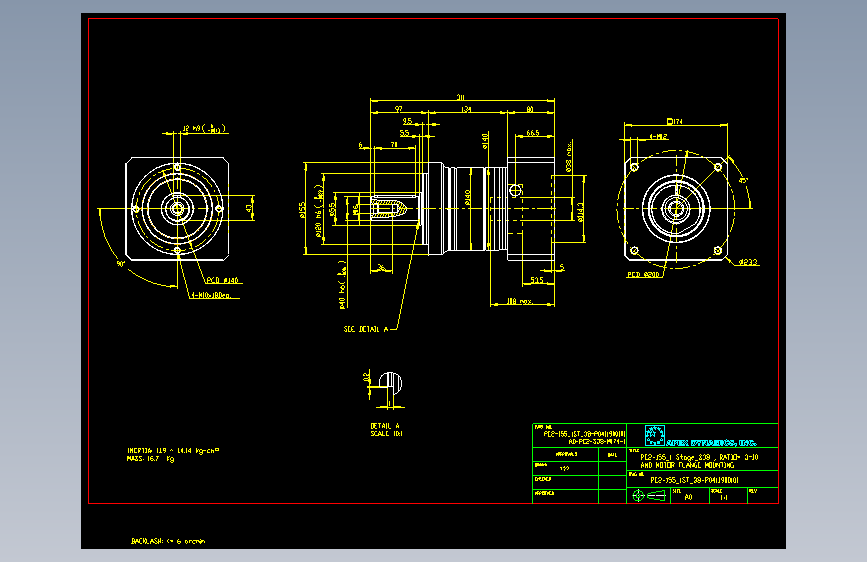Select the 80 length dimension at top right
Screen dimensions: 867x562
point(530,109)
